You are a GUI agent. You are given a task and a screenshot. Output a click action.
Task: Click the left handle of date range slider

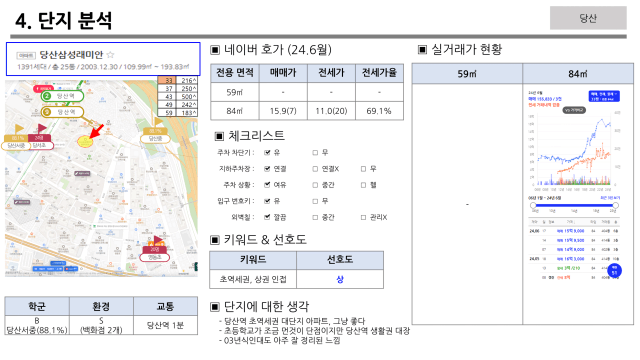click(533, 205)
